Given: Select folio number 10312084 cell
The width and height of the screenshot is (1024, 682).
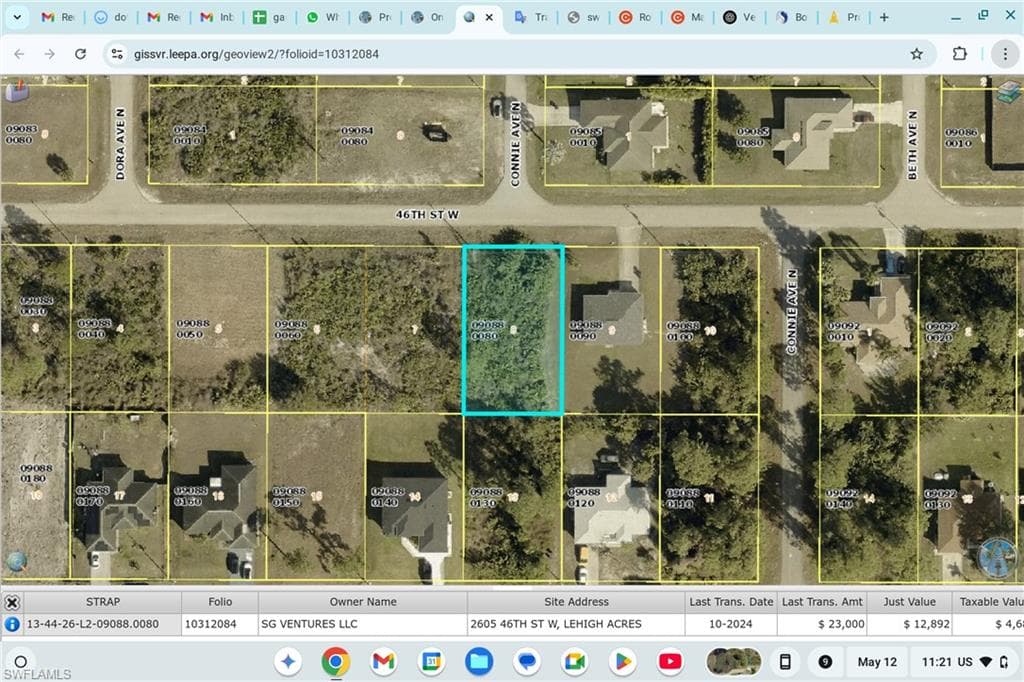Looking at the screenshot, I should click(220, 624).
